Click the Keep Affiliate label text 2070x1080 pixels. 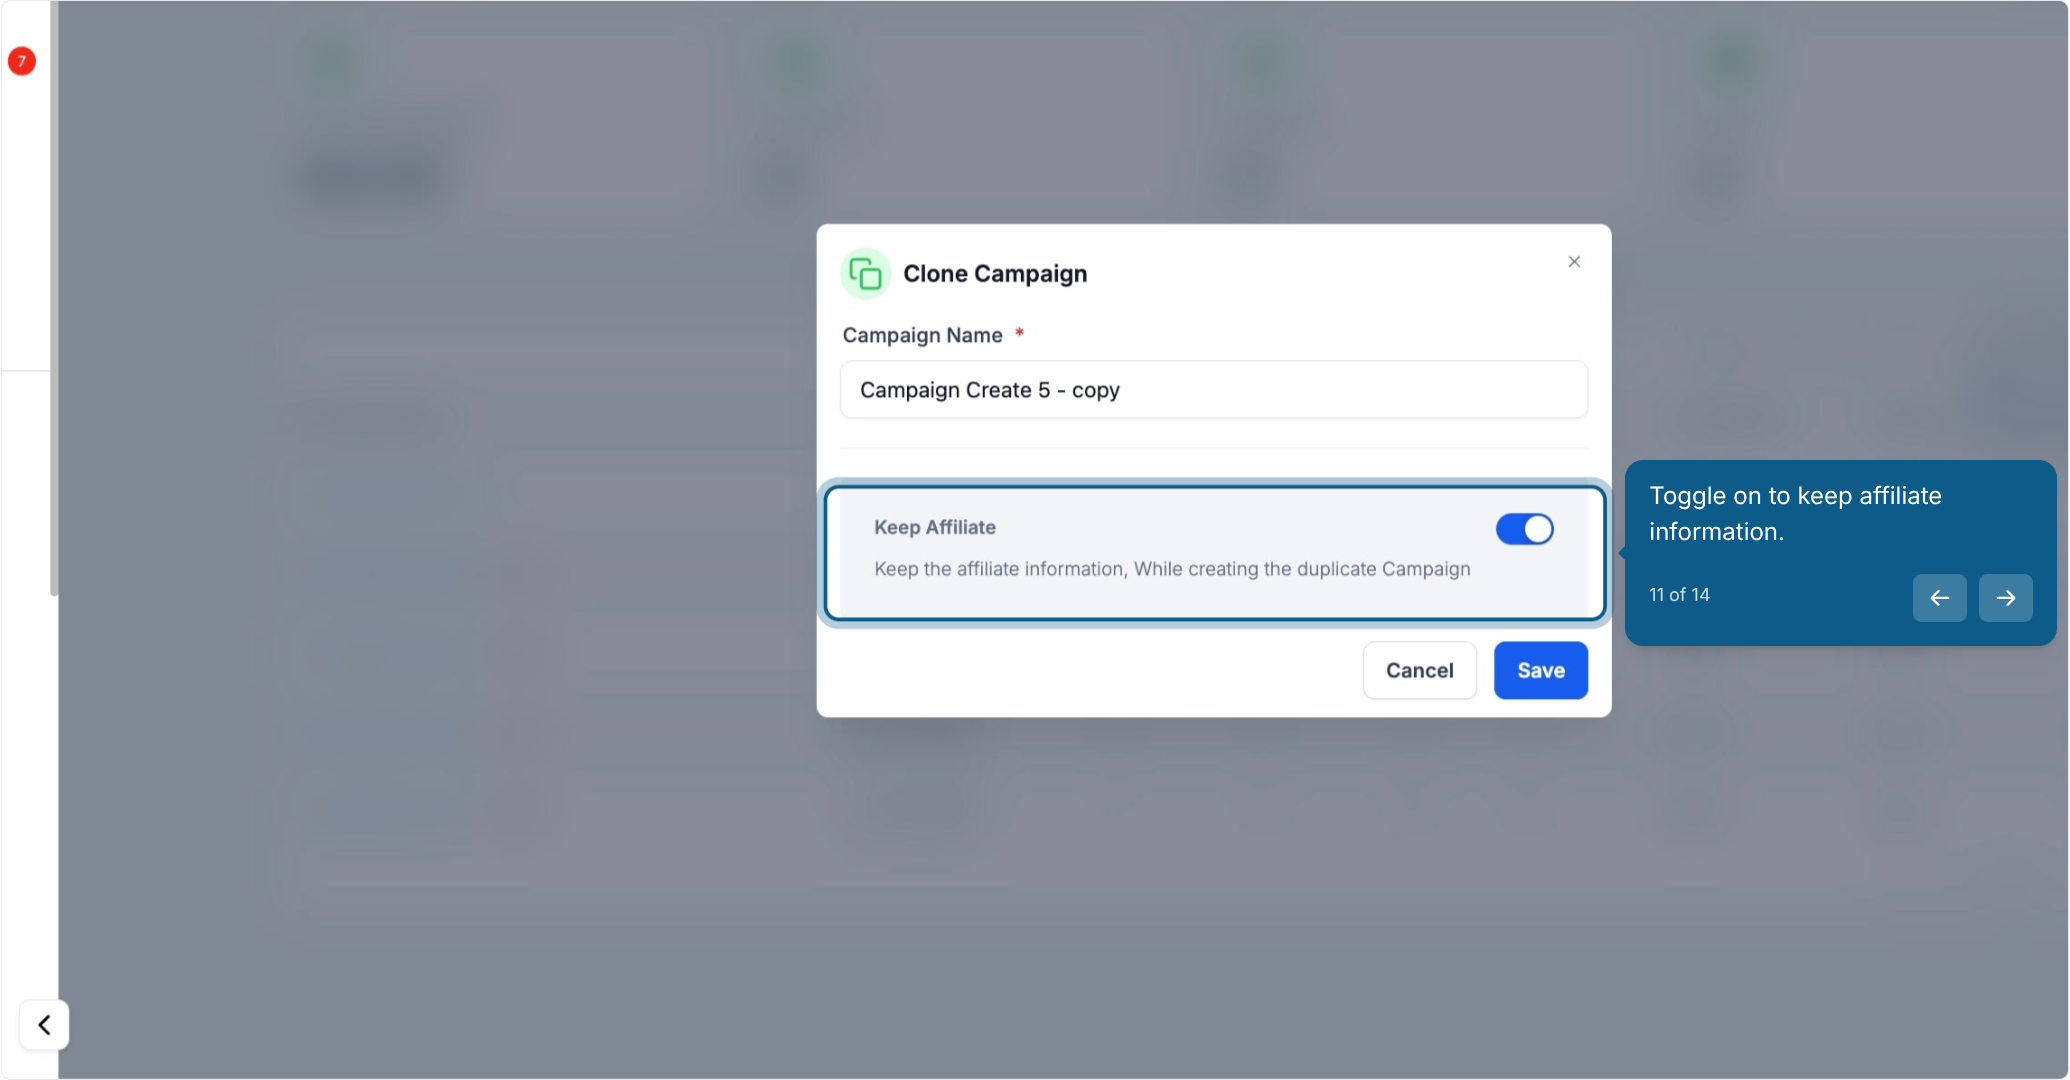[934, 527]
